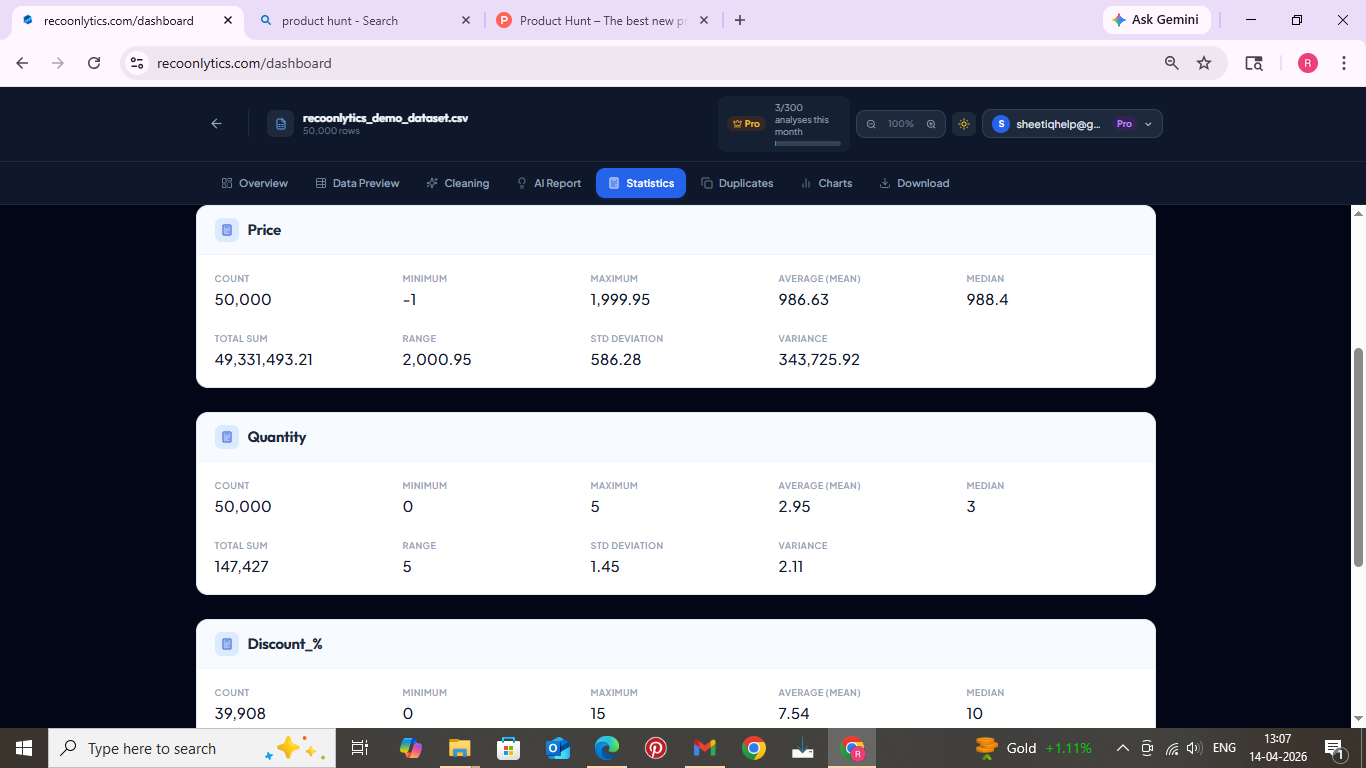
Task: Close the product hunt Search tab
Action: point(466,20)
